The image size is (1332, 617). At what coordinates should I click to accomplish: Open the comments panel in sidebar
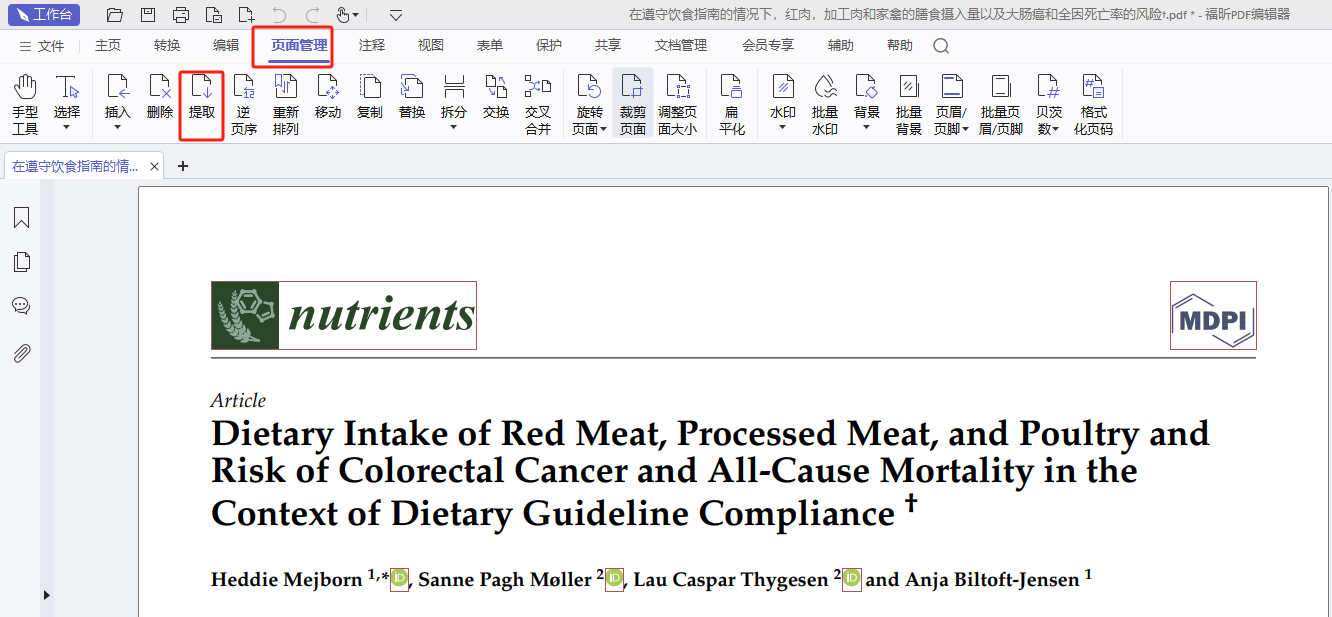tap(21, 306)
